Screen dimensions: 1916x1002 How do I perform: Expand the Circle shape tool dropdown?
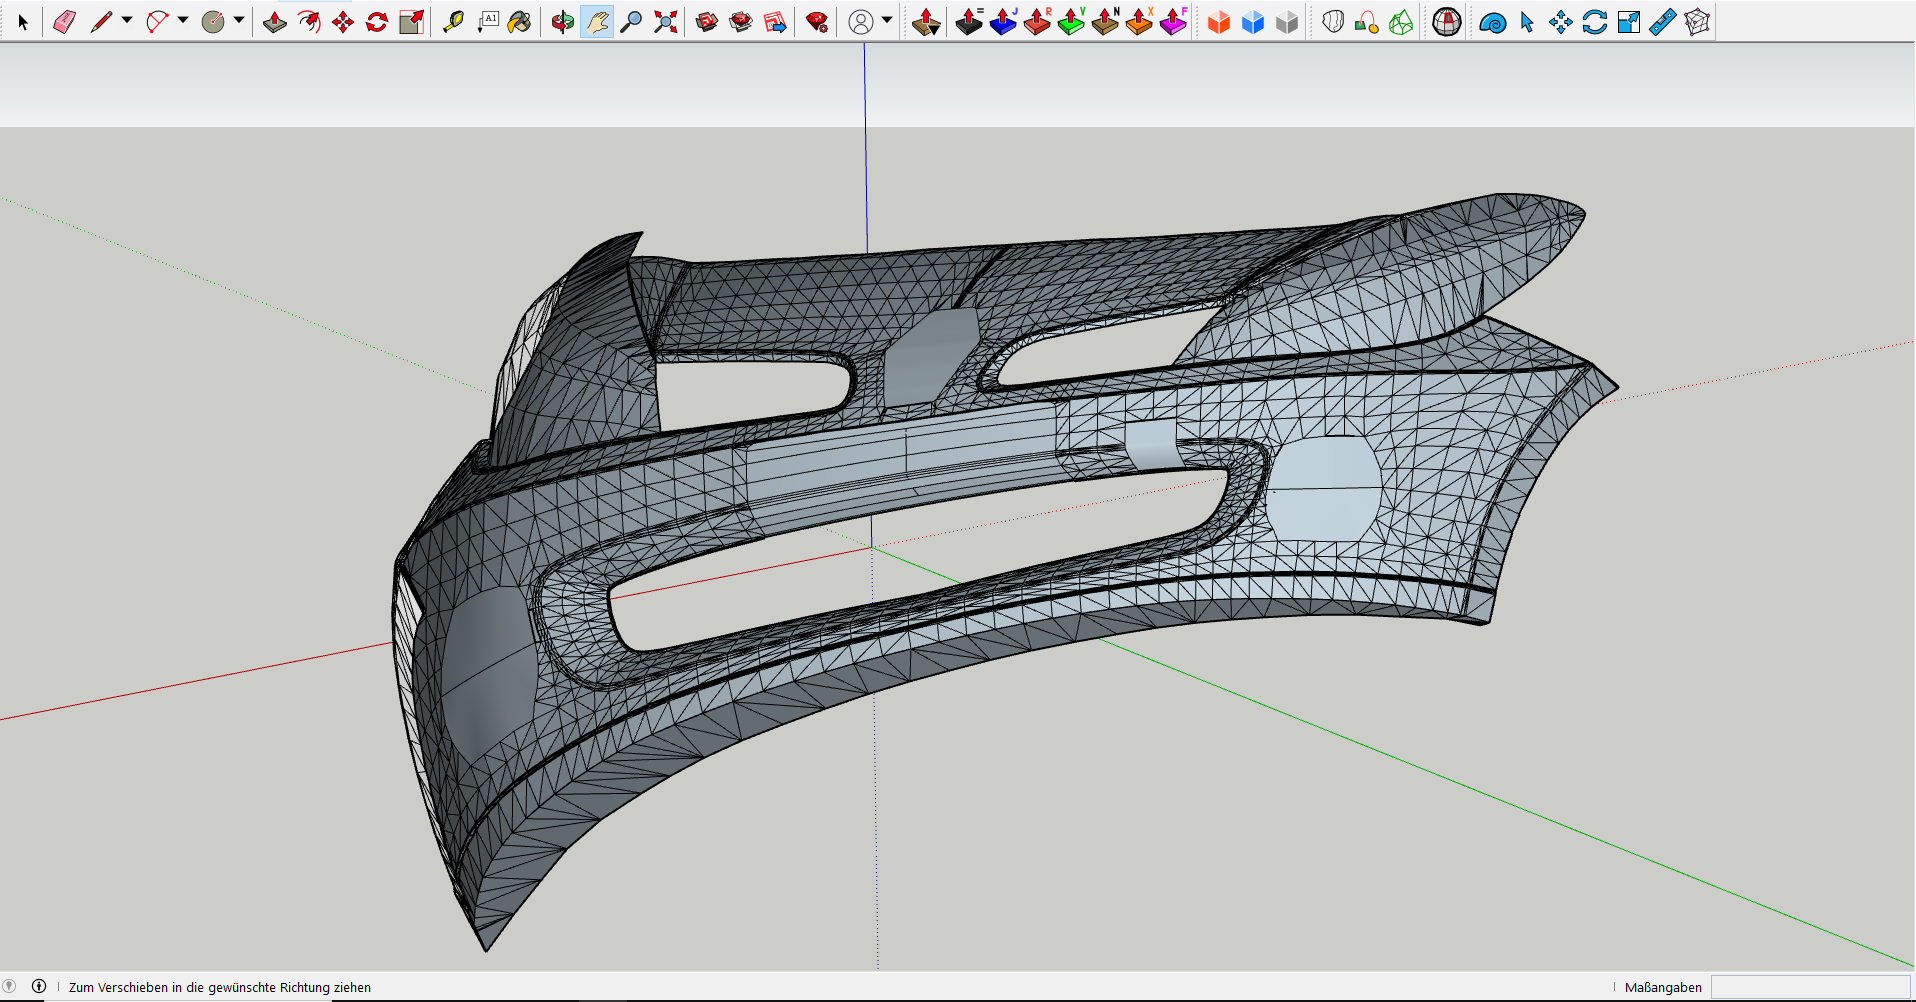[x=239, y=20]
